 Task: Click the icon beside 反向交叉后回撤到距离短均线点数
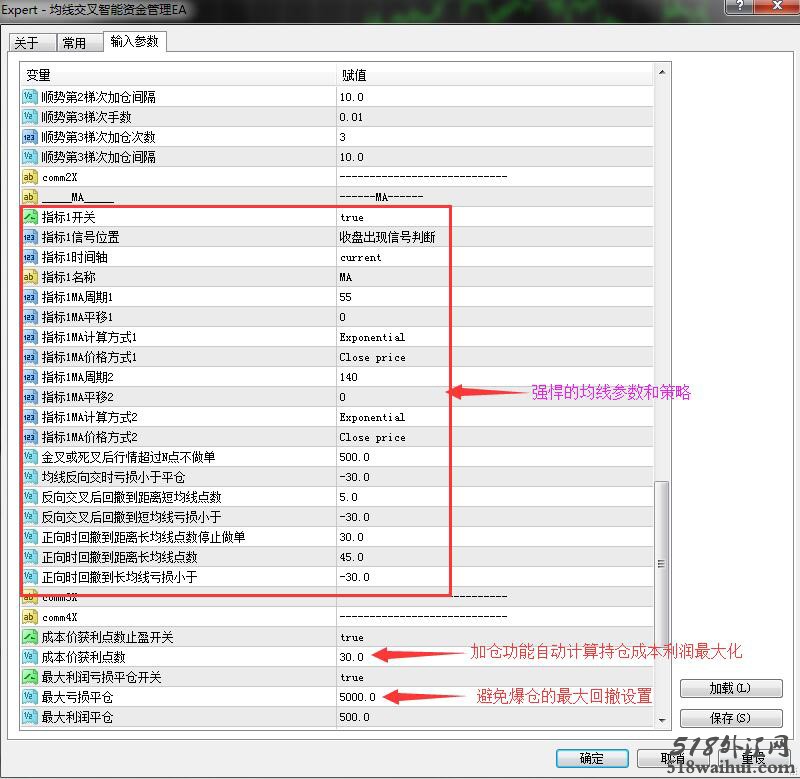pyautogui.click(x=30, y=497)
